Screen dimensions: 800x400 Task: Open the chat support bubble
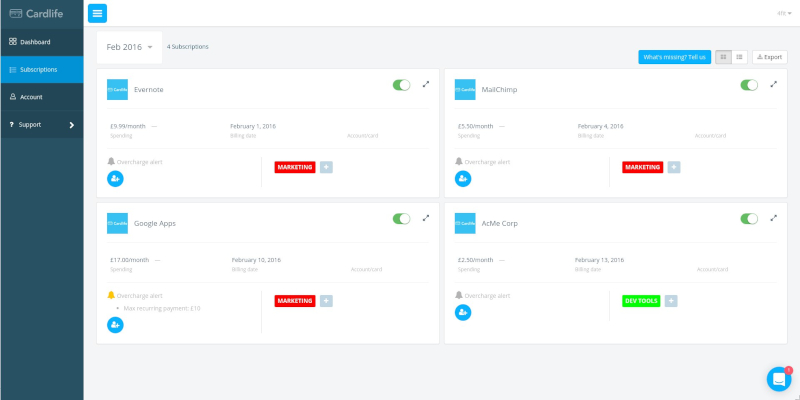pos(778,379)
